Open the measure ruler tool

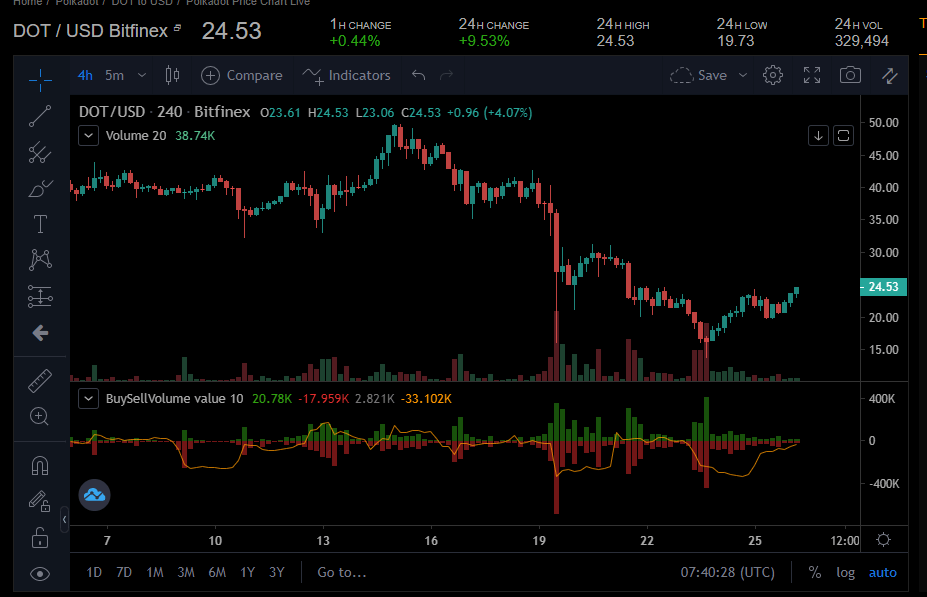[40, 381]
